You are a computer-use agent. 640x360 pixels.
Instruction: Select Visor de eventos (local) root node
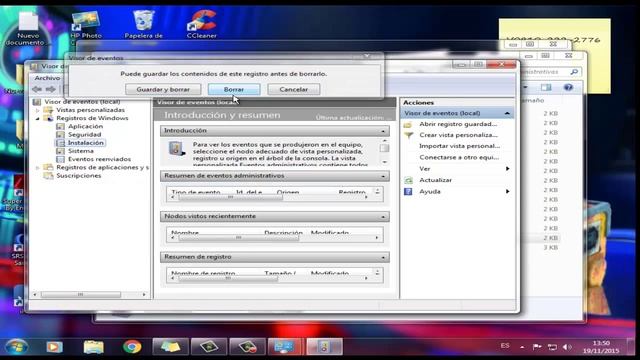[82, 102]
